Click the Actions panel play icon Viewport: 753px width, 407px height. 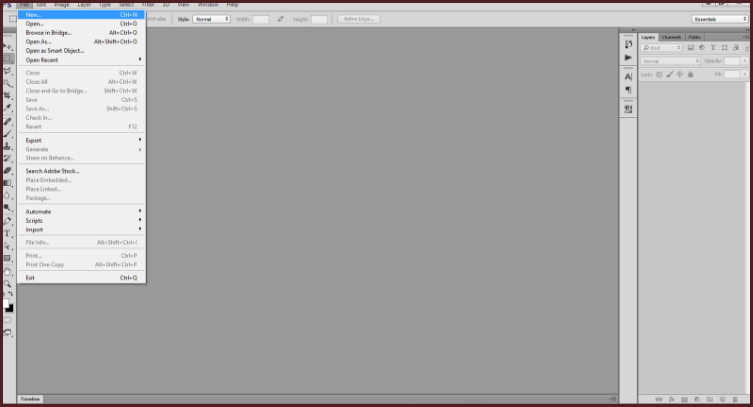click(628, 58)
